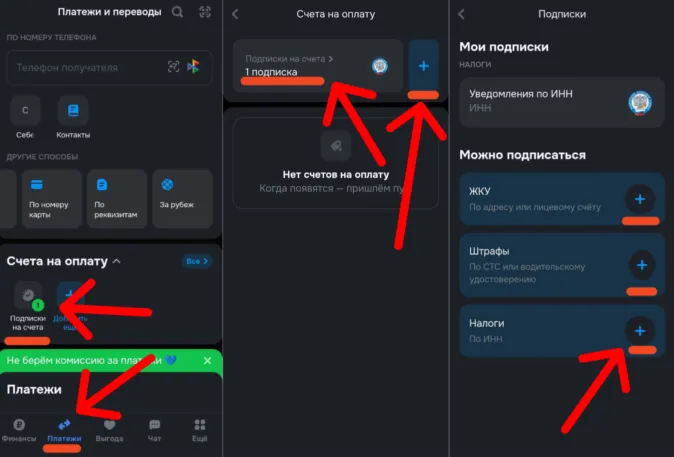674x457 pixels.
Task: Tap tax service logo in Подписки на счета card
Action: (x=380, y=66)
